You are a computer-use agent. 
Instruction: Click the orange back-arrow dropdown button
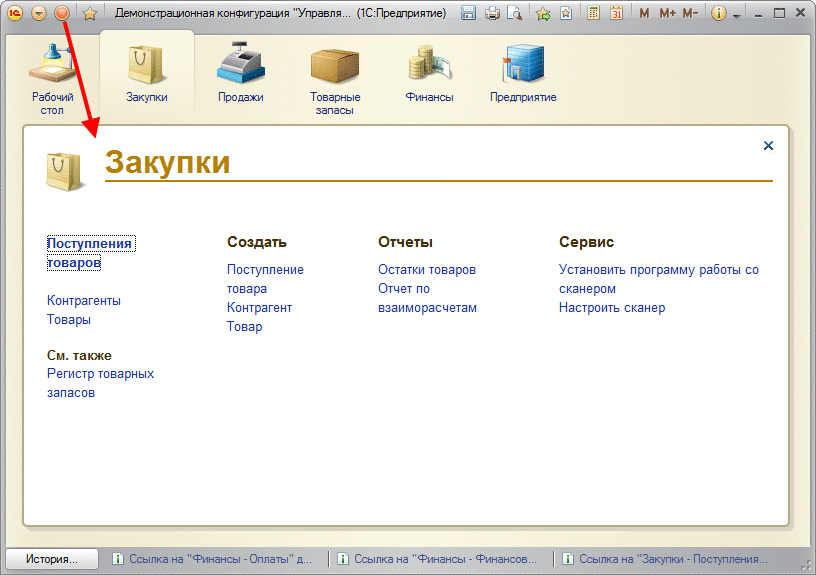(39, 13)
